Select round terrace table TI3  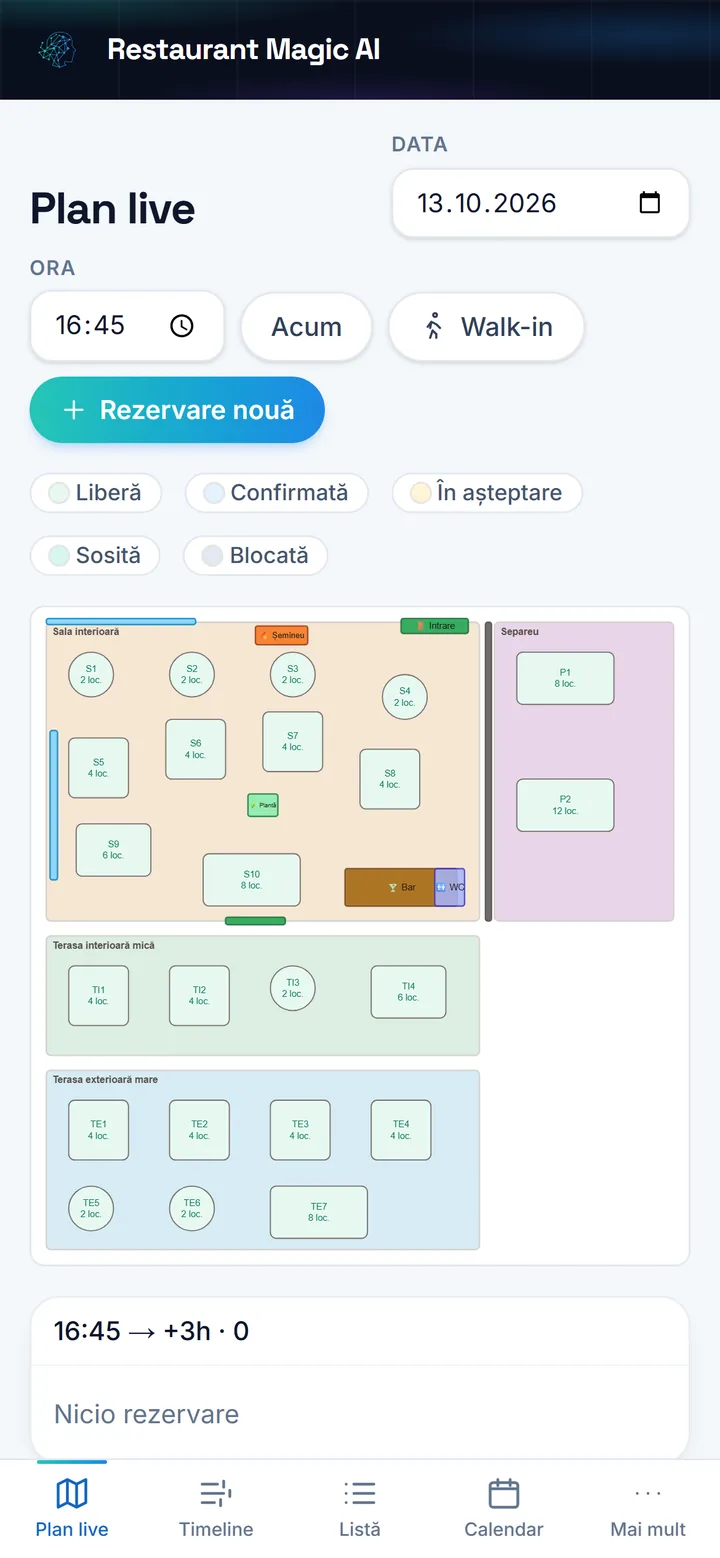(x=293, y=988)
